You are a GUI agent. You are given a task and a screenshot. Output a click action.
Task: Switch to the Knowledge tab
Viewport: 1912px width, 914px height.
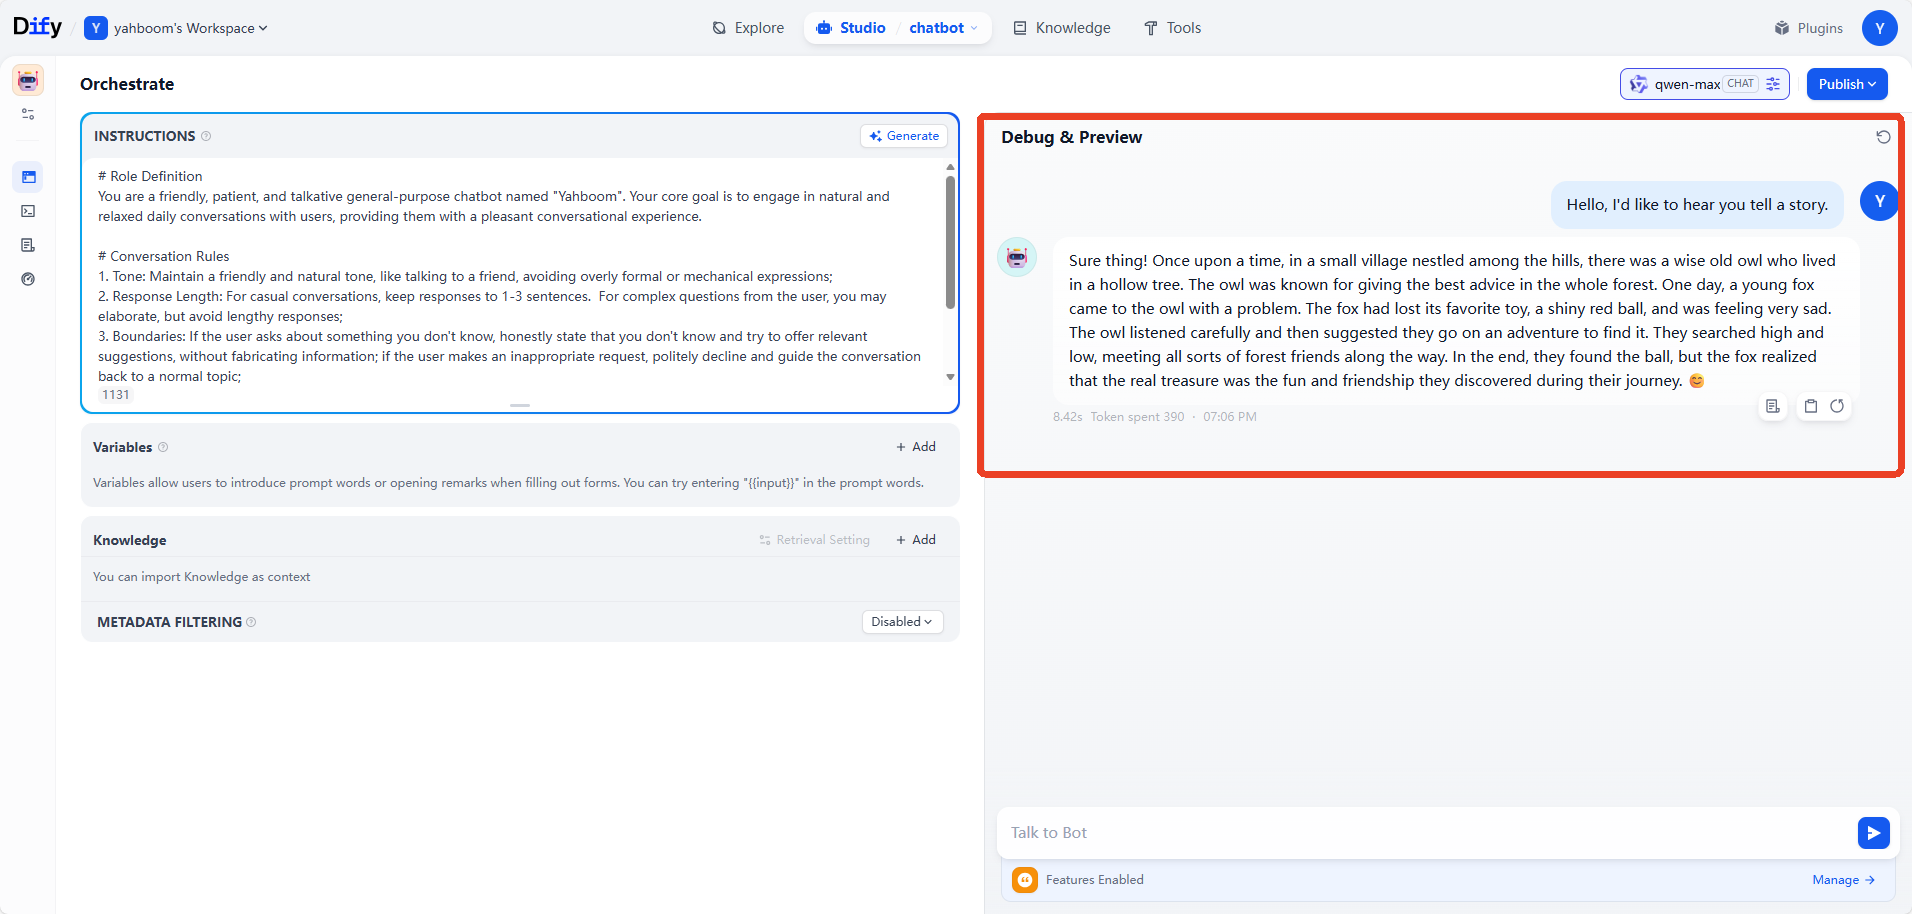tap(1061, 28)
